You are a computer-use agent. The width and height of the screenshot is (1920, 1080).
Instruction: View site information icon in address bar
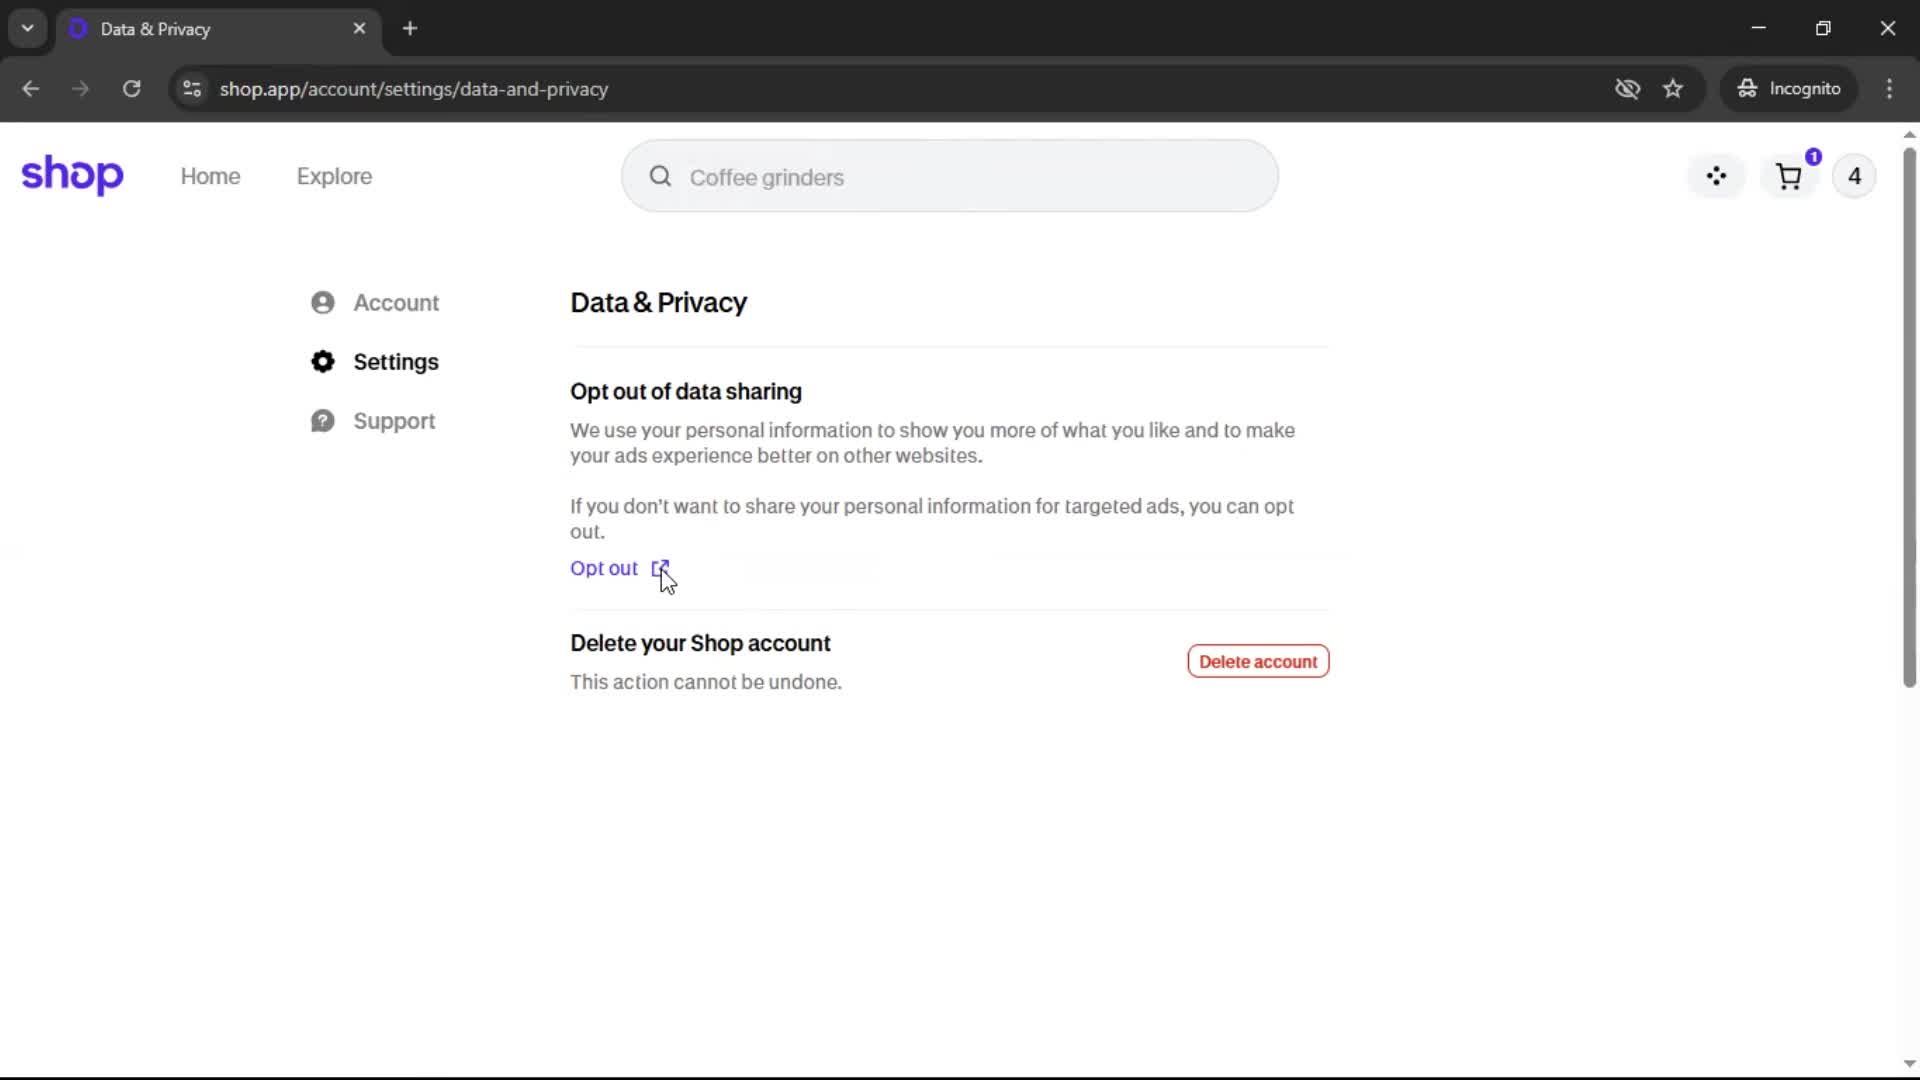click(x=192, y=89)
